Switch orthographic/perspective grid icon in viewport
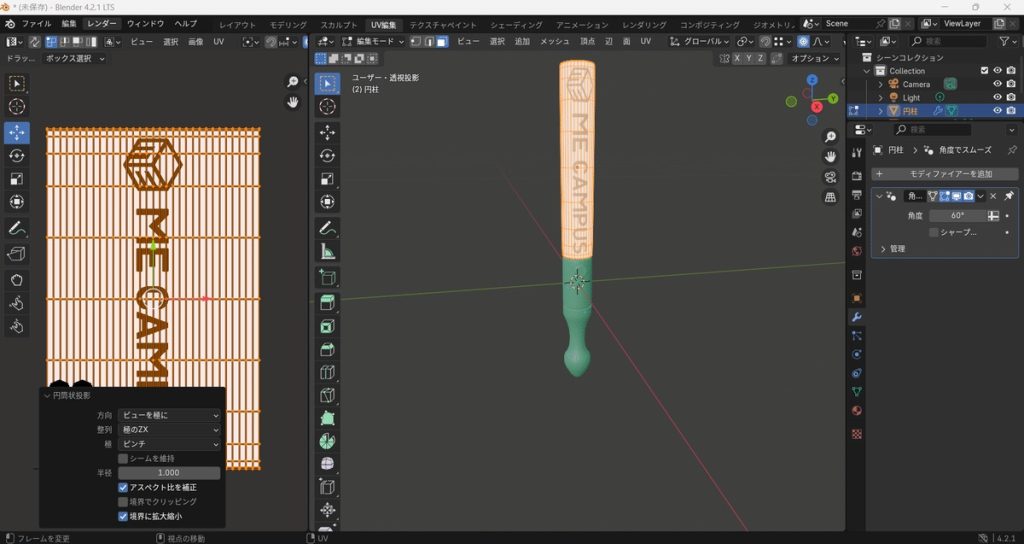This screenshot has height=544, width=1024. coord(830,197)
